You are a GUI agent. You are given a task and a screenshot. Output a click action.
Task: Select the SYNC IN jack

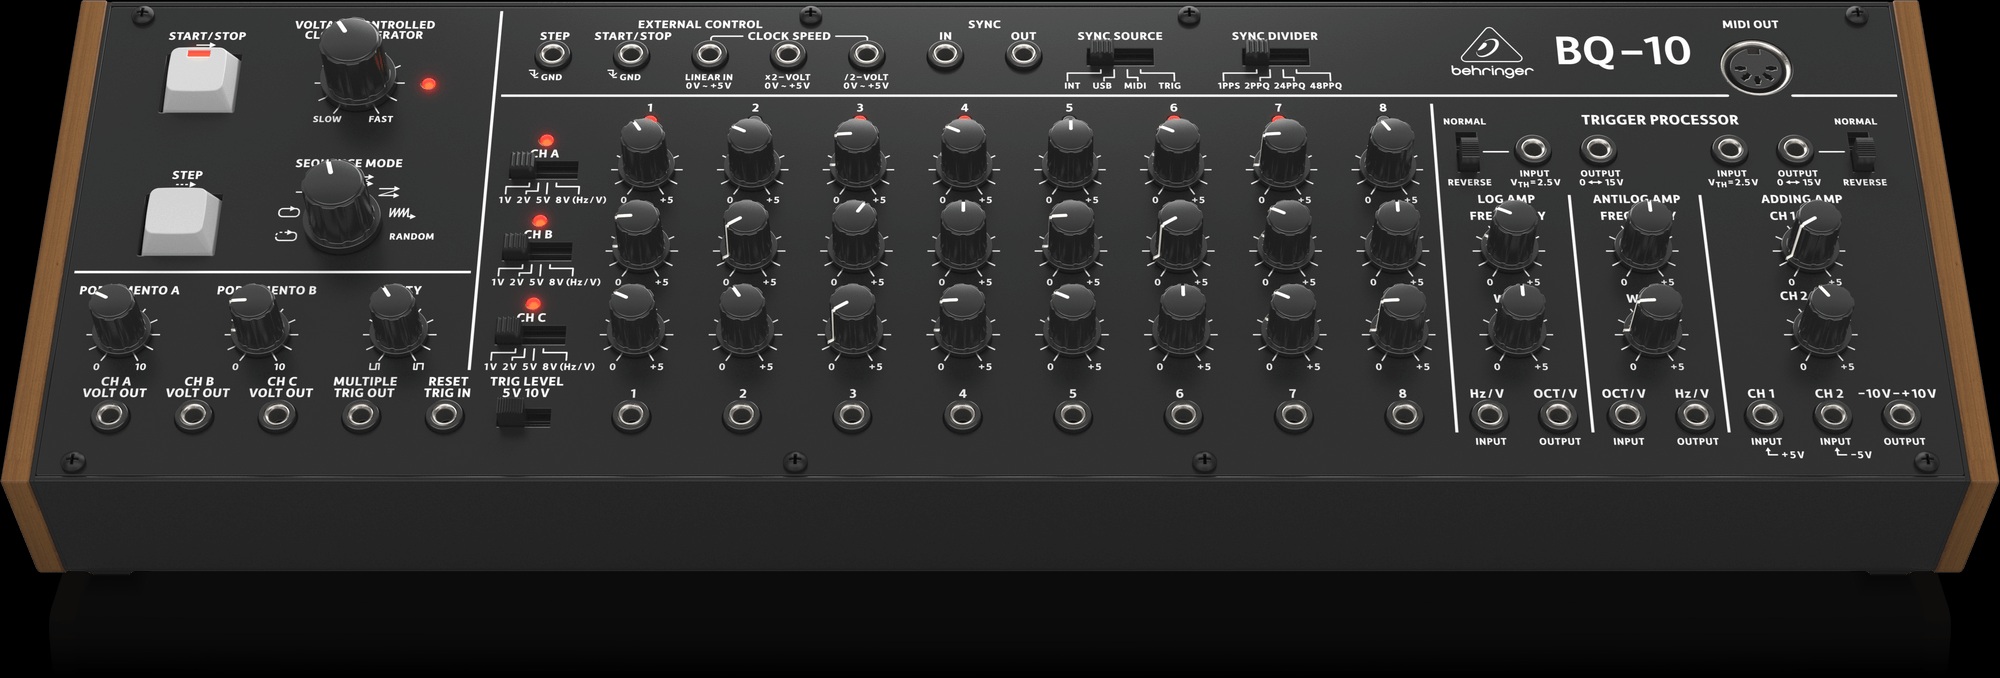(945, 57)
